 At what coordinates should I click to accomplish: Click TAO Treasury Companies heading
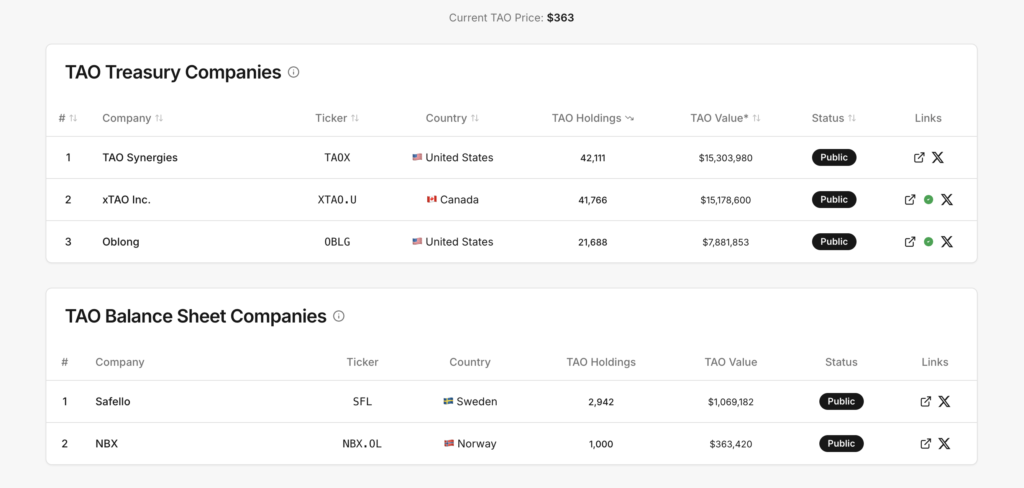[x=173, y=72]
